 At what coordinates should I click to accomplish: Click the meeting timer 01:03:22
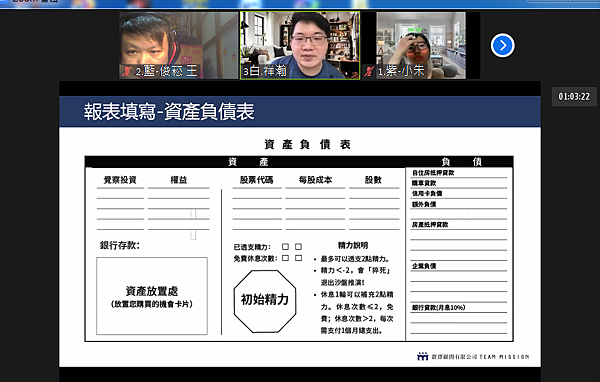point(574,96)
